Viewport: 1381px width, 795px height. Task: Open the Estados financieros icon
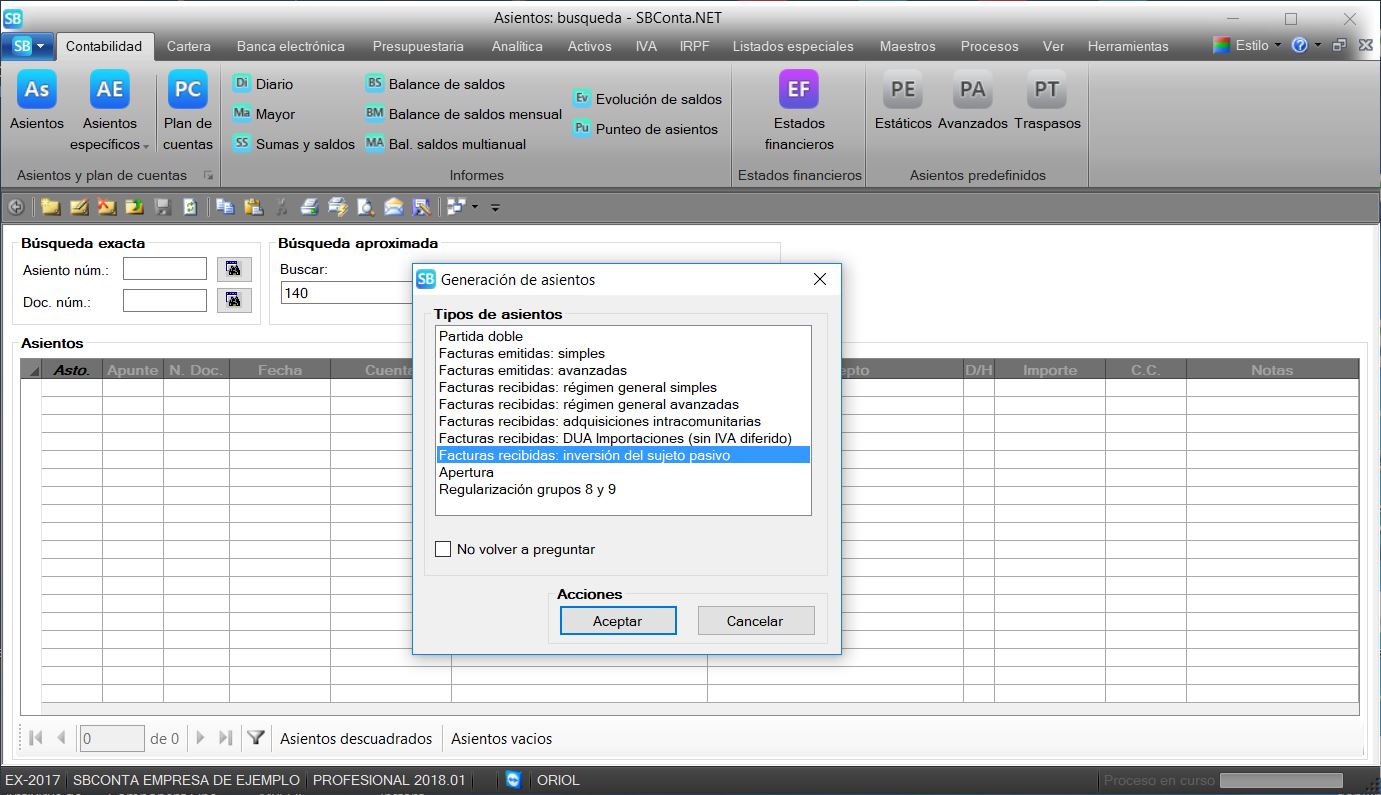(798, 91)
